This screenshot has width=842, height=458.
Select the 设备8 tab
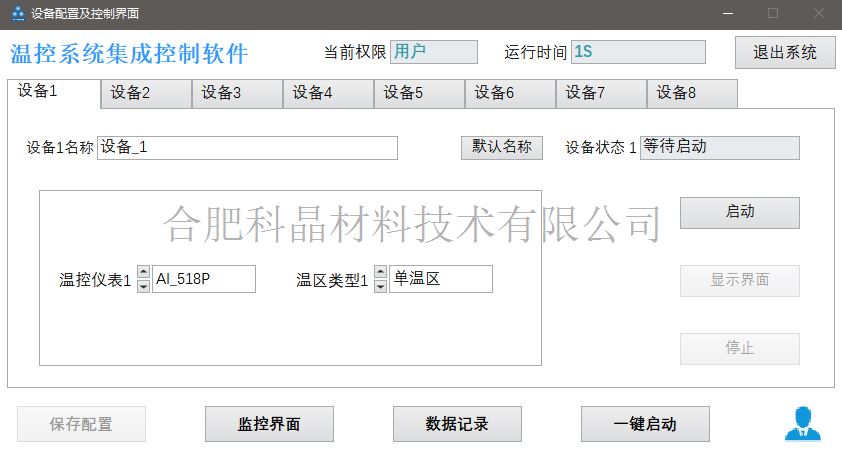692,93
